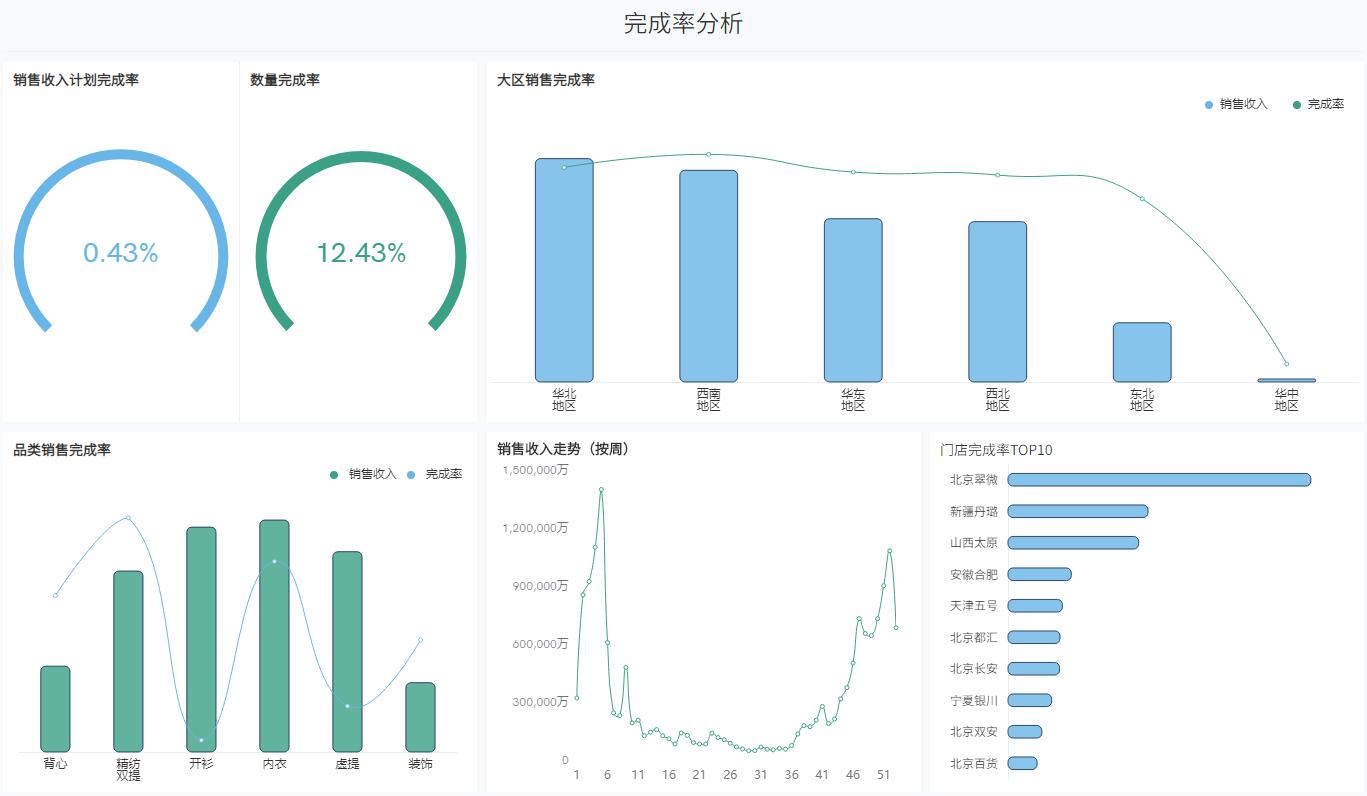The image size is (1367, 796).
Task: Select the 东北地区 bar in the regional chart
Action: [1140, 350]
